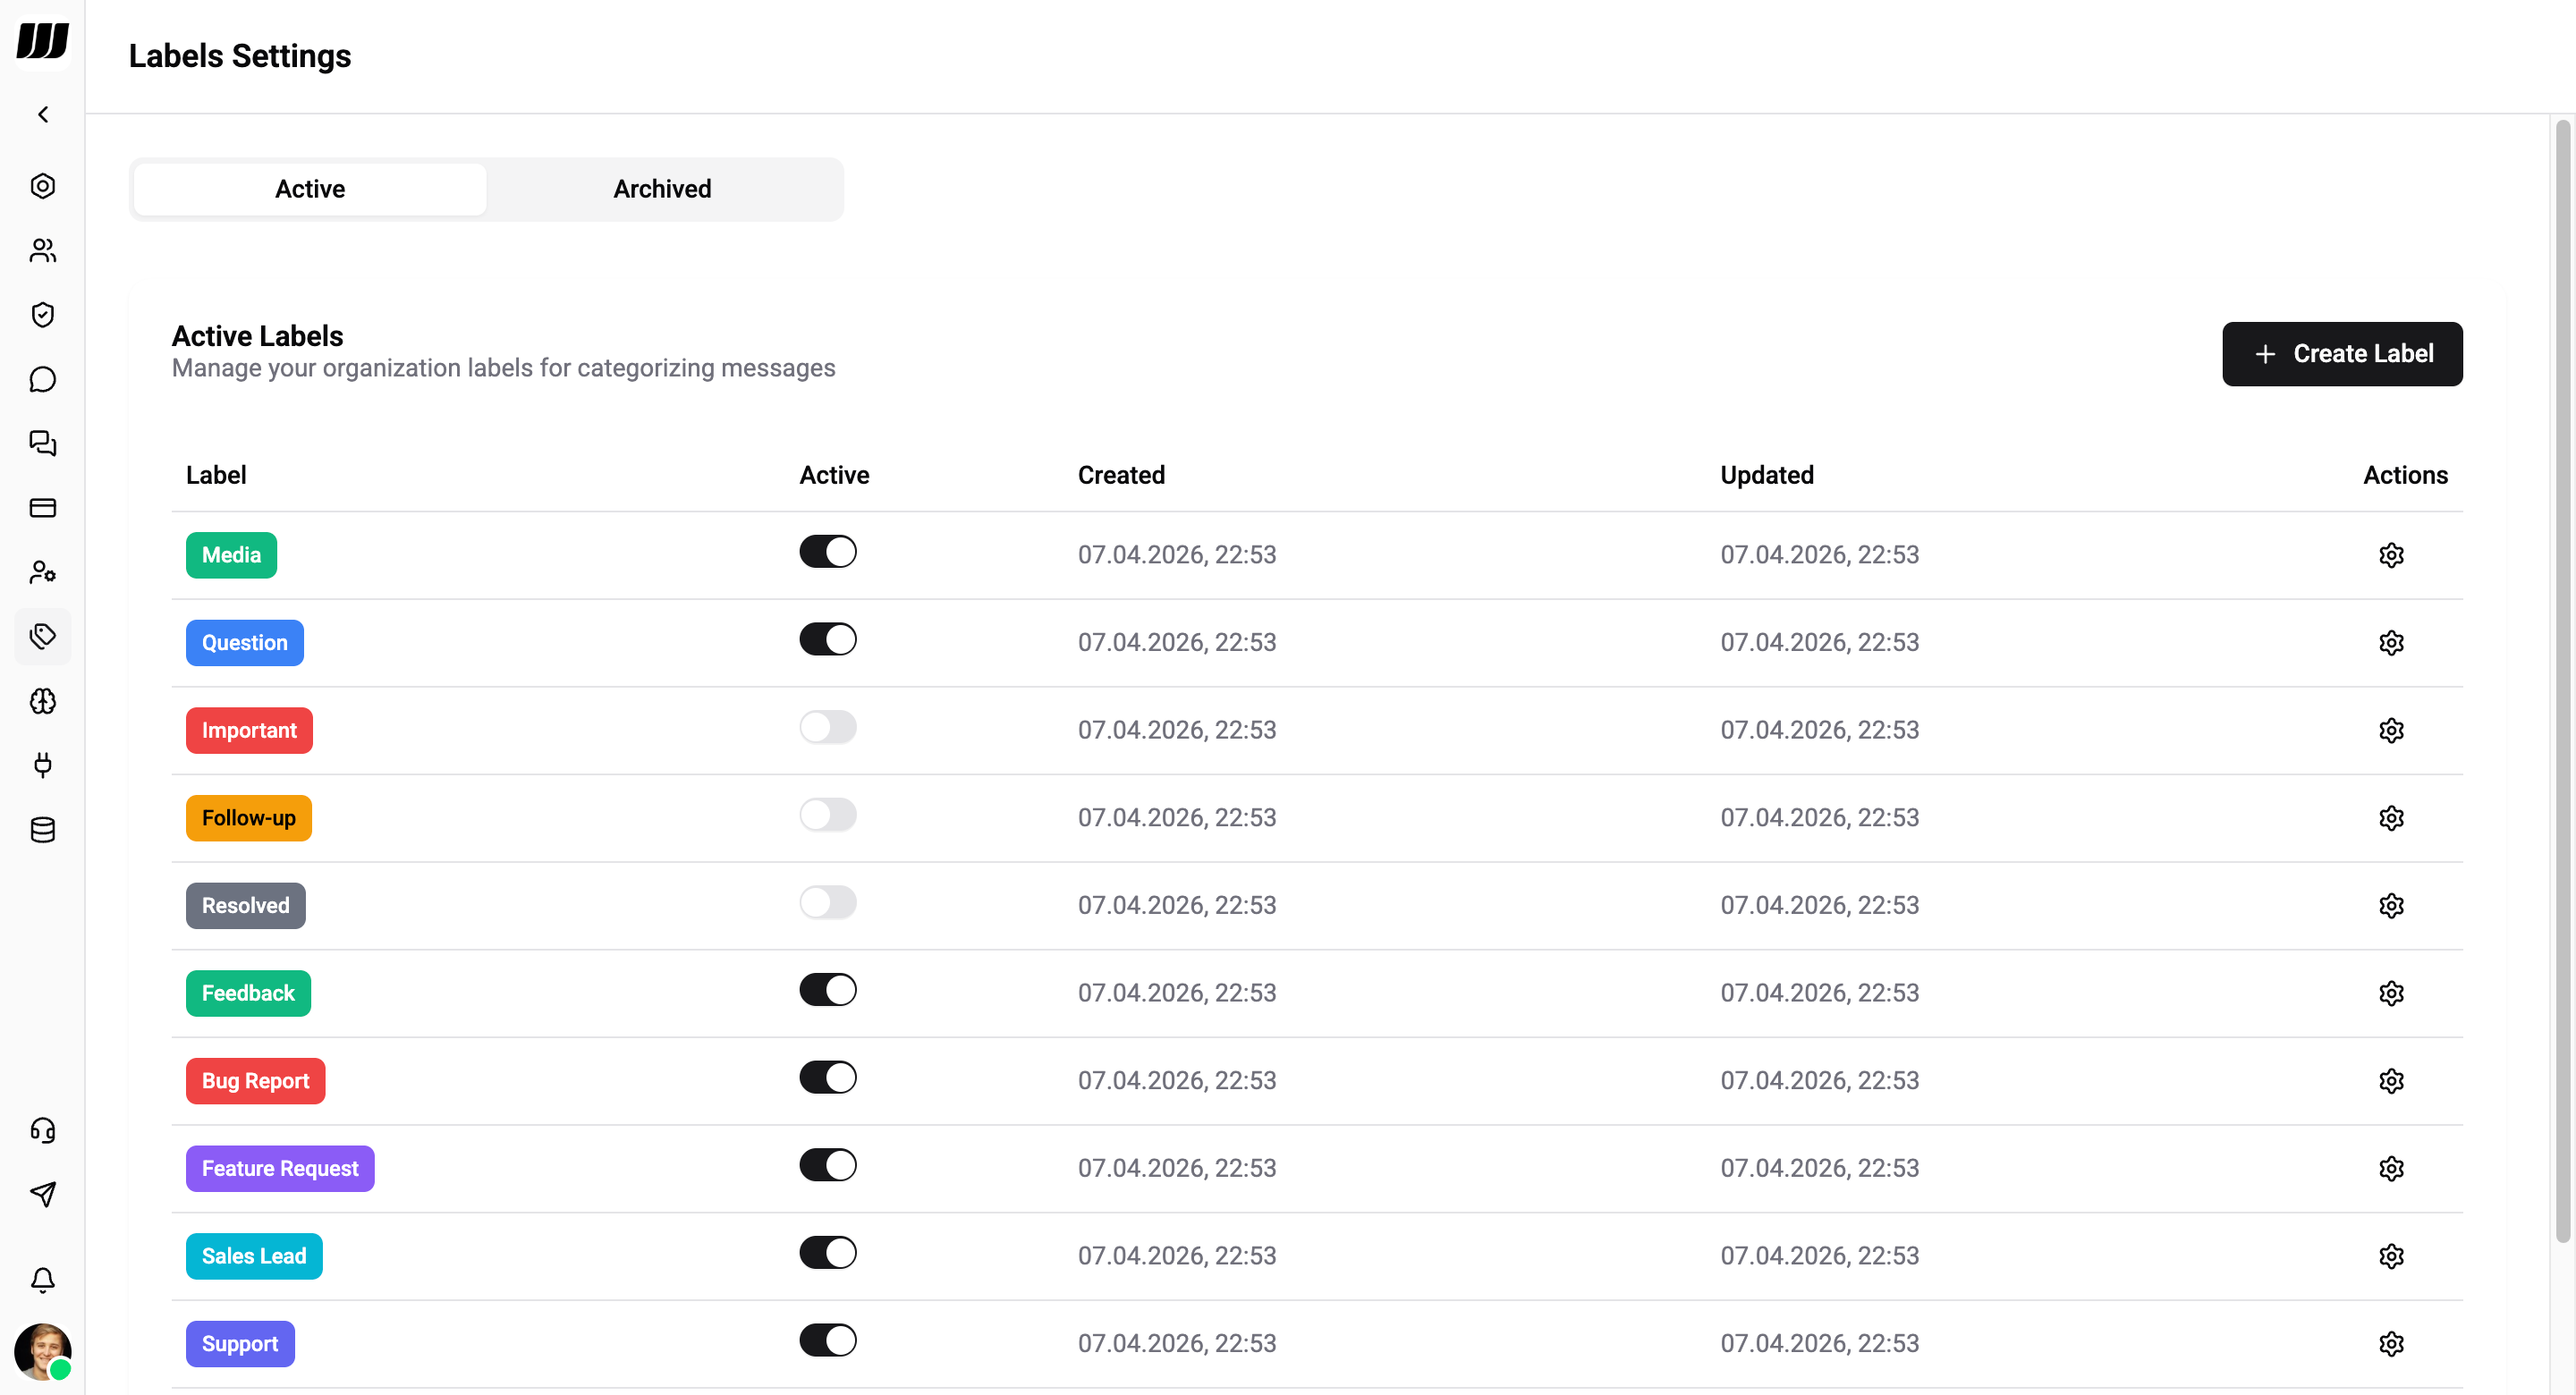Select the Active tab
This screenshot has width=2576, height=1395.
click(x=310, y=189)
